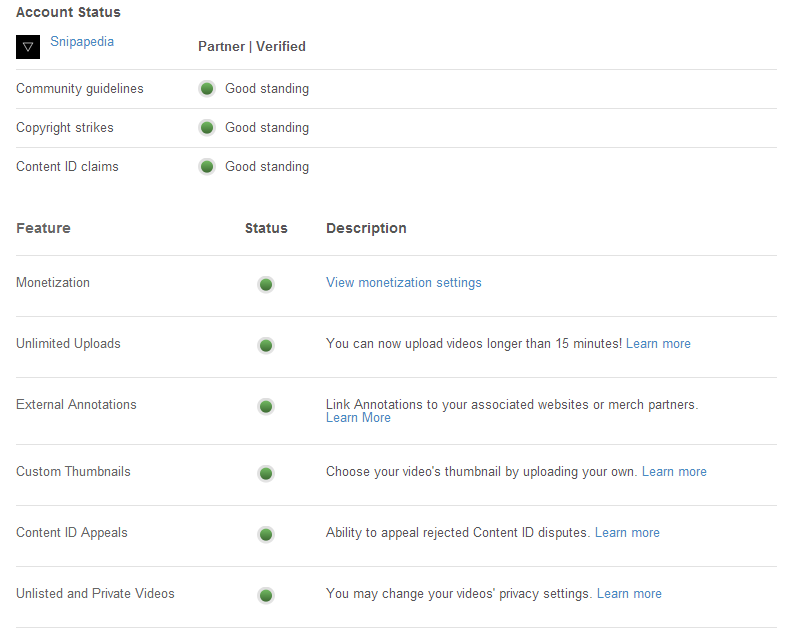Screen dimensions: 799x640
Task: Click the Monetization green status indicator
Action: click(266, 285)
